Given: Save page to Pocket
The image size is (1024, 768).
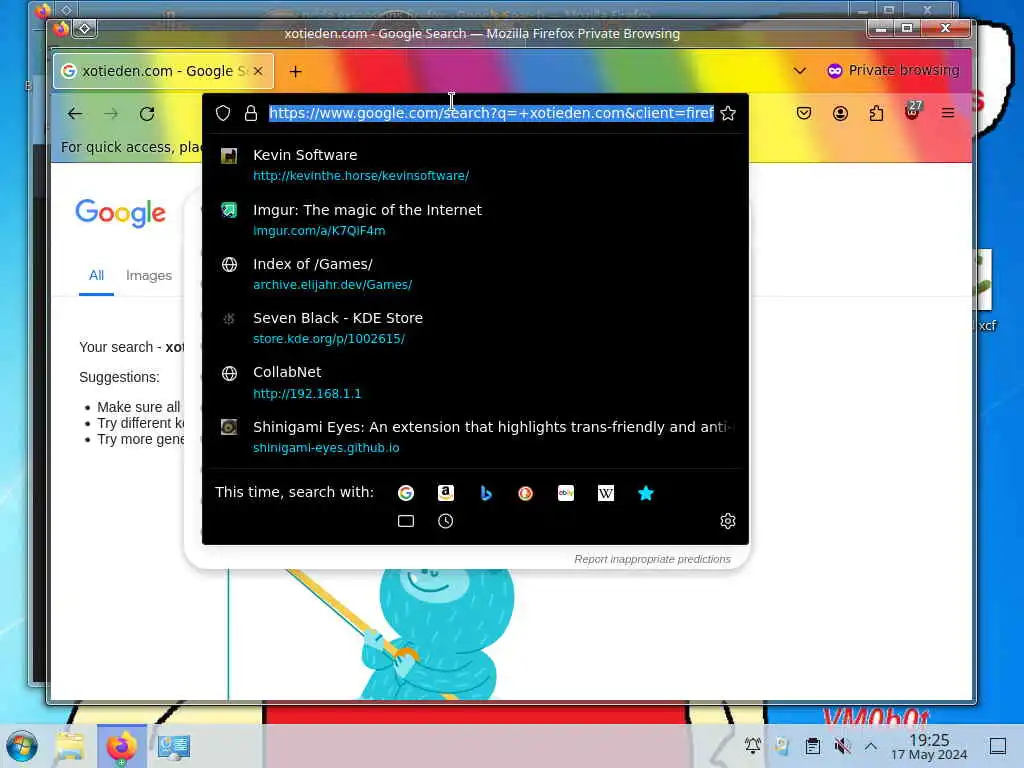Looking at the screenshot, I should (804, 114).
